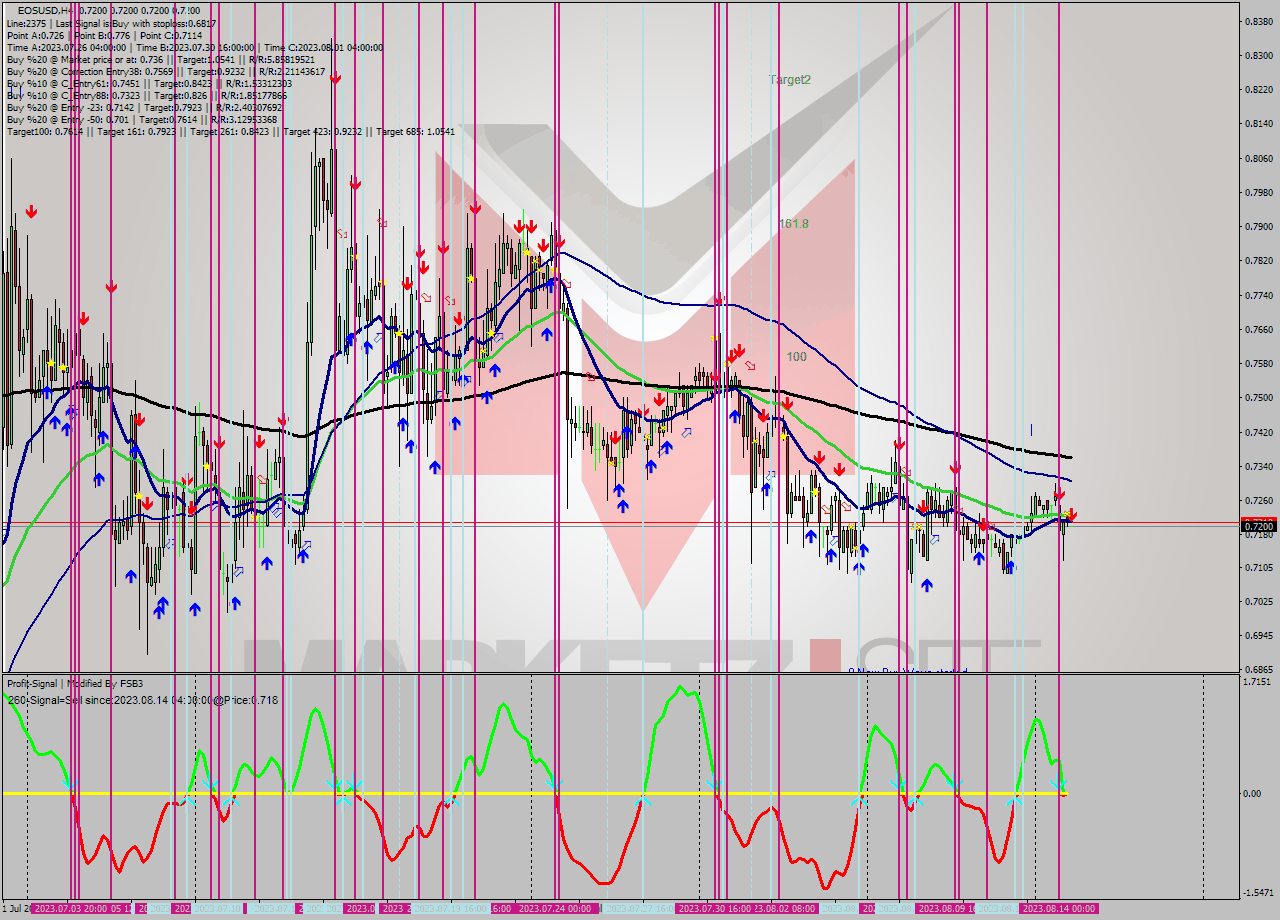Click 0.7420 on the price axis
Viewport: 1280px width, 920px height.
[x=1257, y=432]
